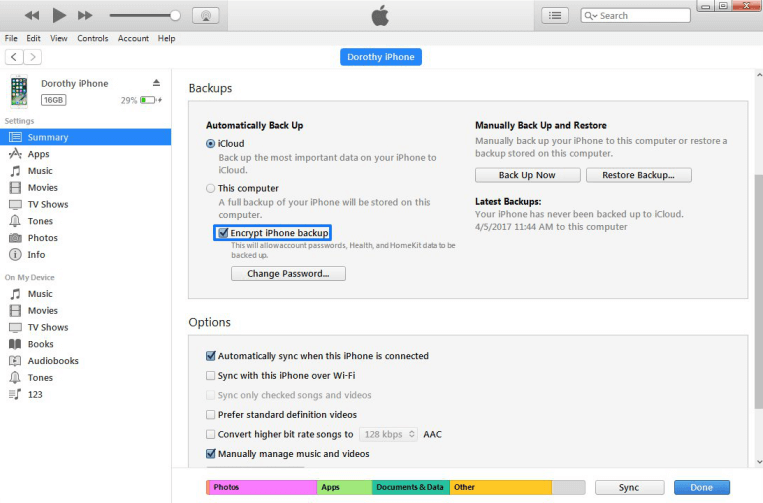The width and height of the screenshot is (763, 503).
Task: Open the Help menu
Action: [166, 38]
